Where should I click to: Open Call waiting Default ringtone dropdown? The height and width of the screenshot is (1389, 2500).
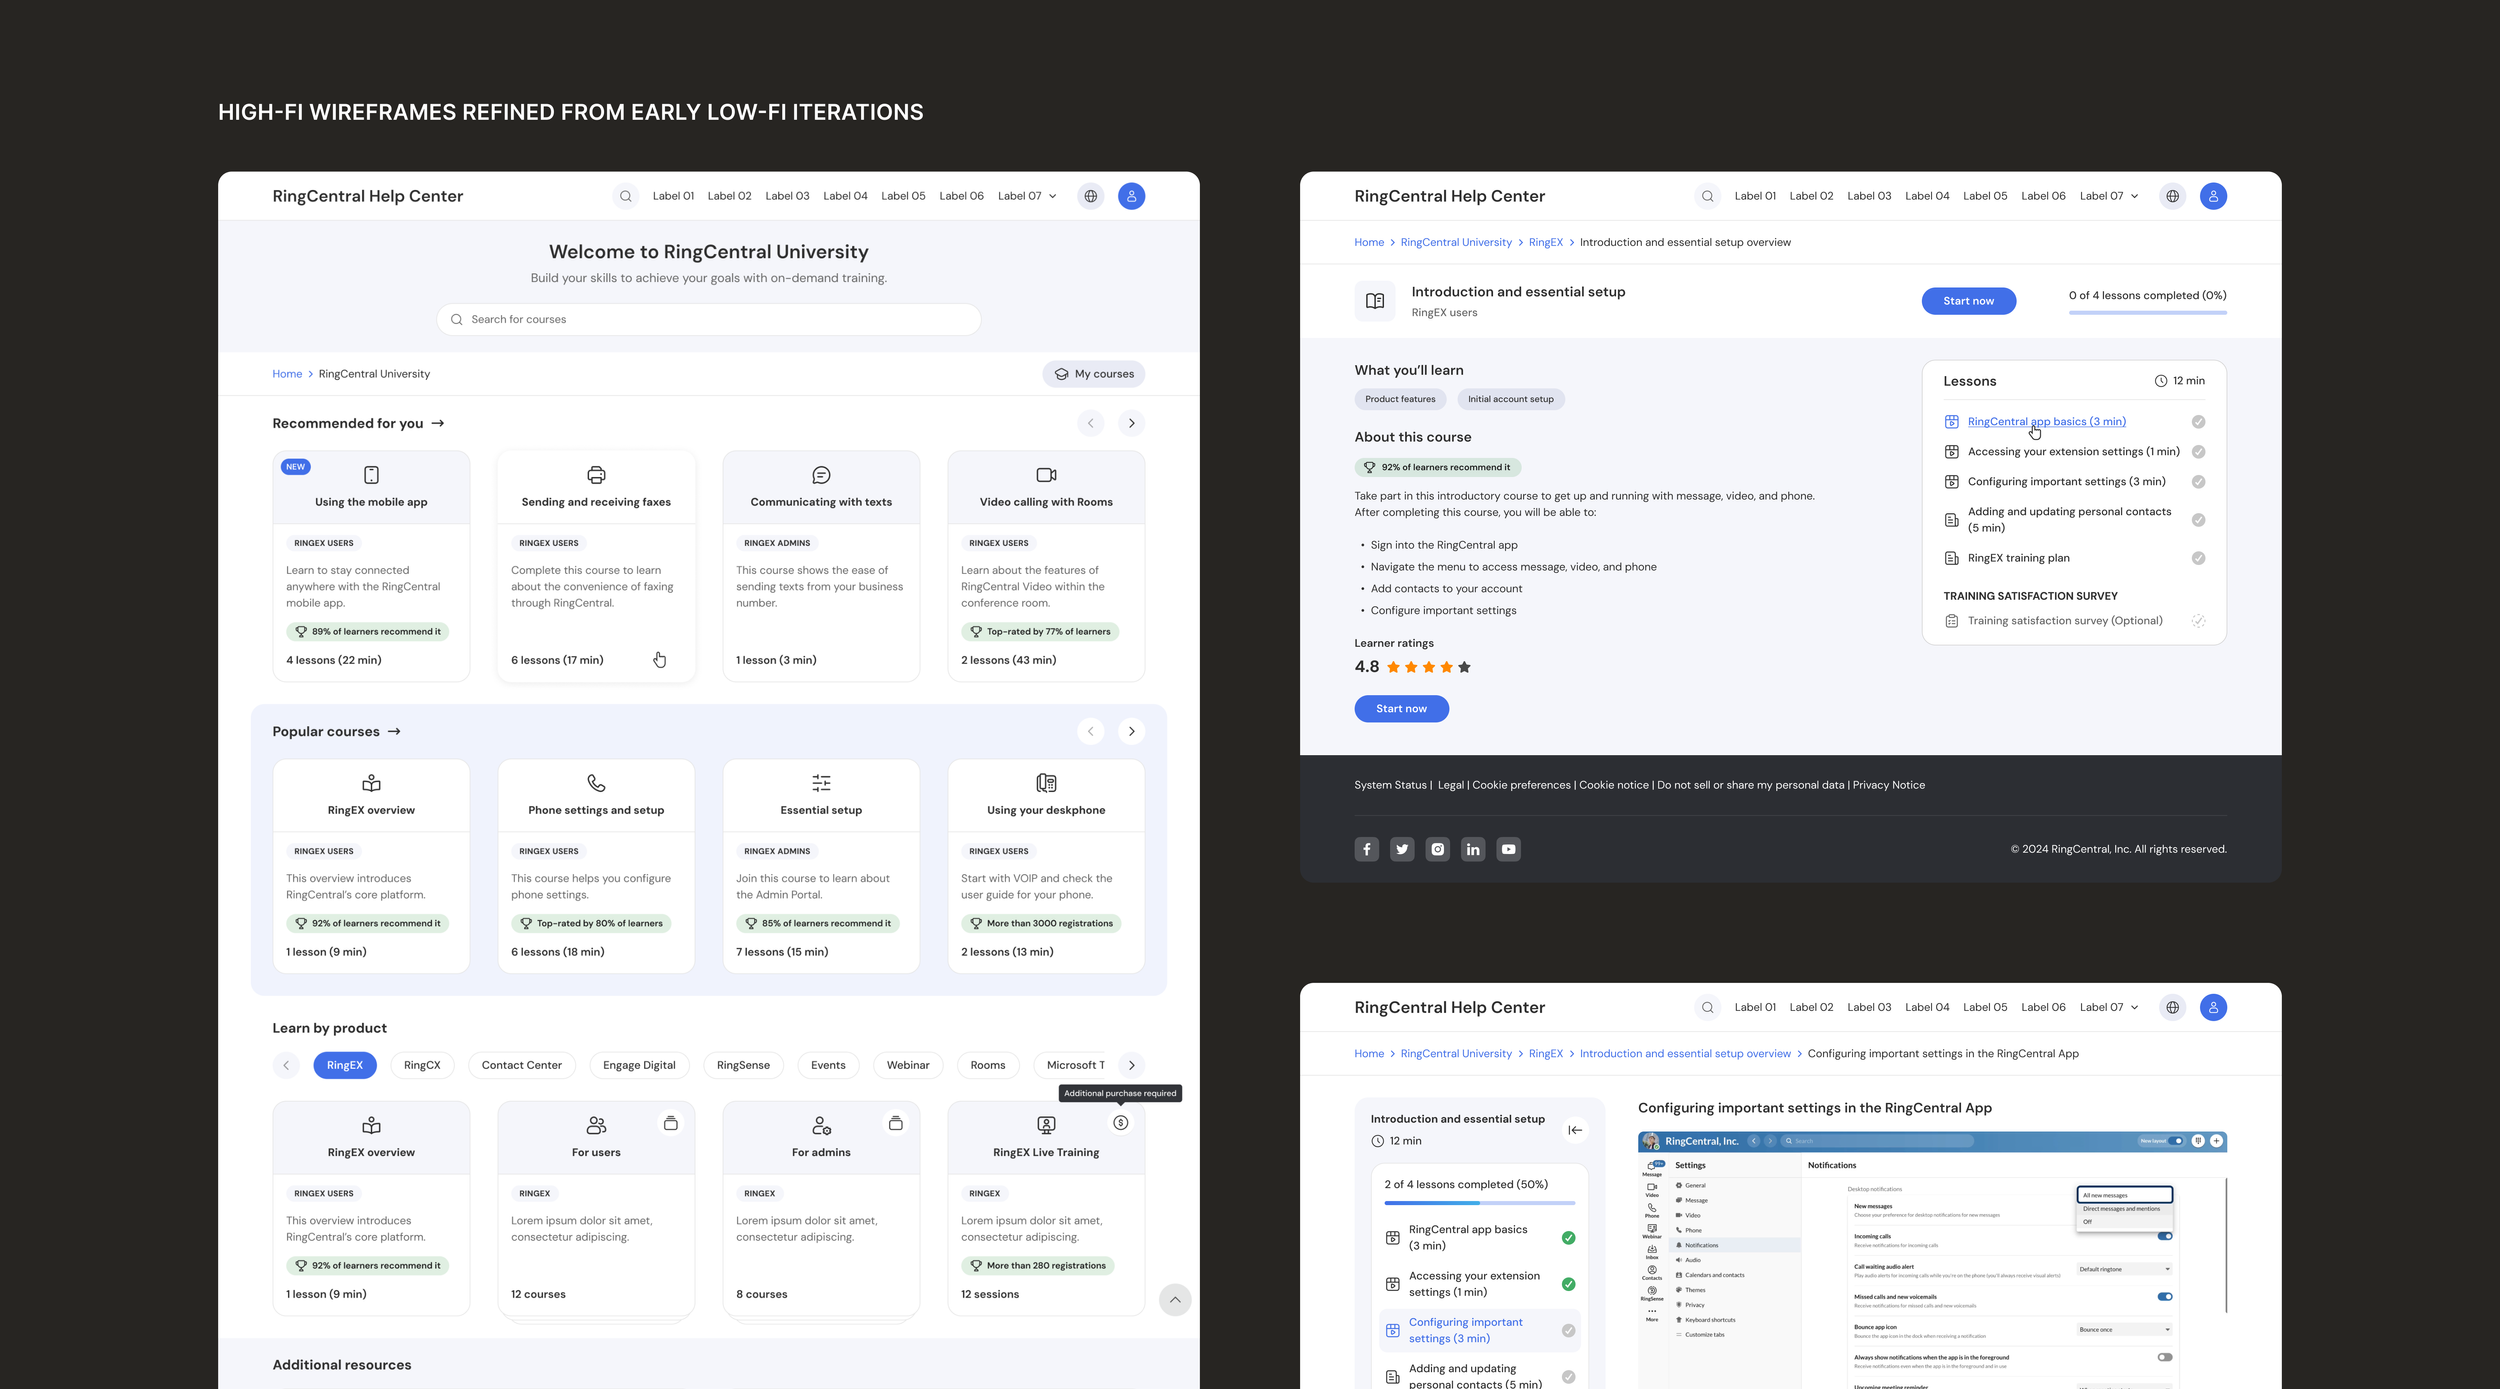(2123, 1269)
